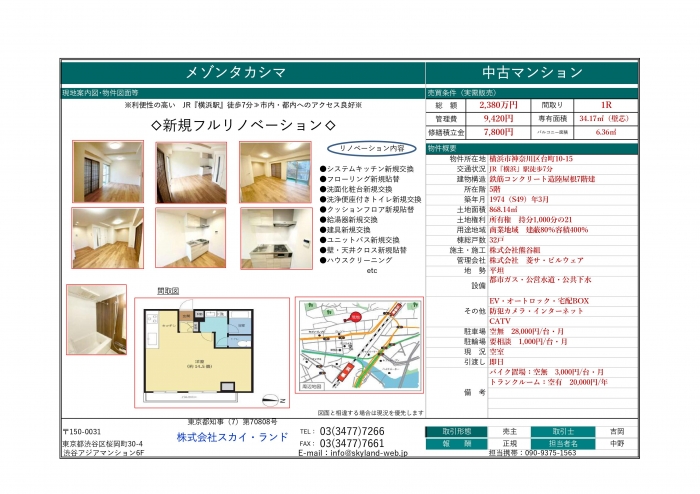This screenshot has width=700, height=494.
Task: Click the 引渡し value 即日
Action: [x=496, y=362]
